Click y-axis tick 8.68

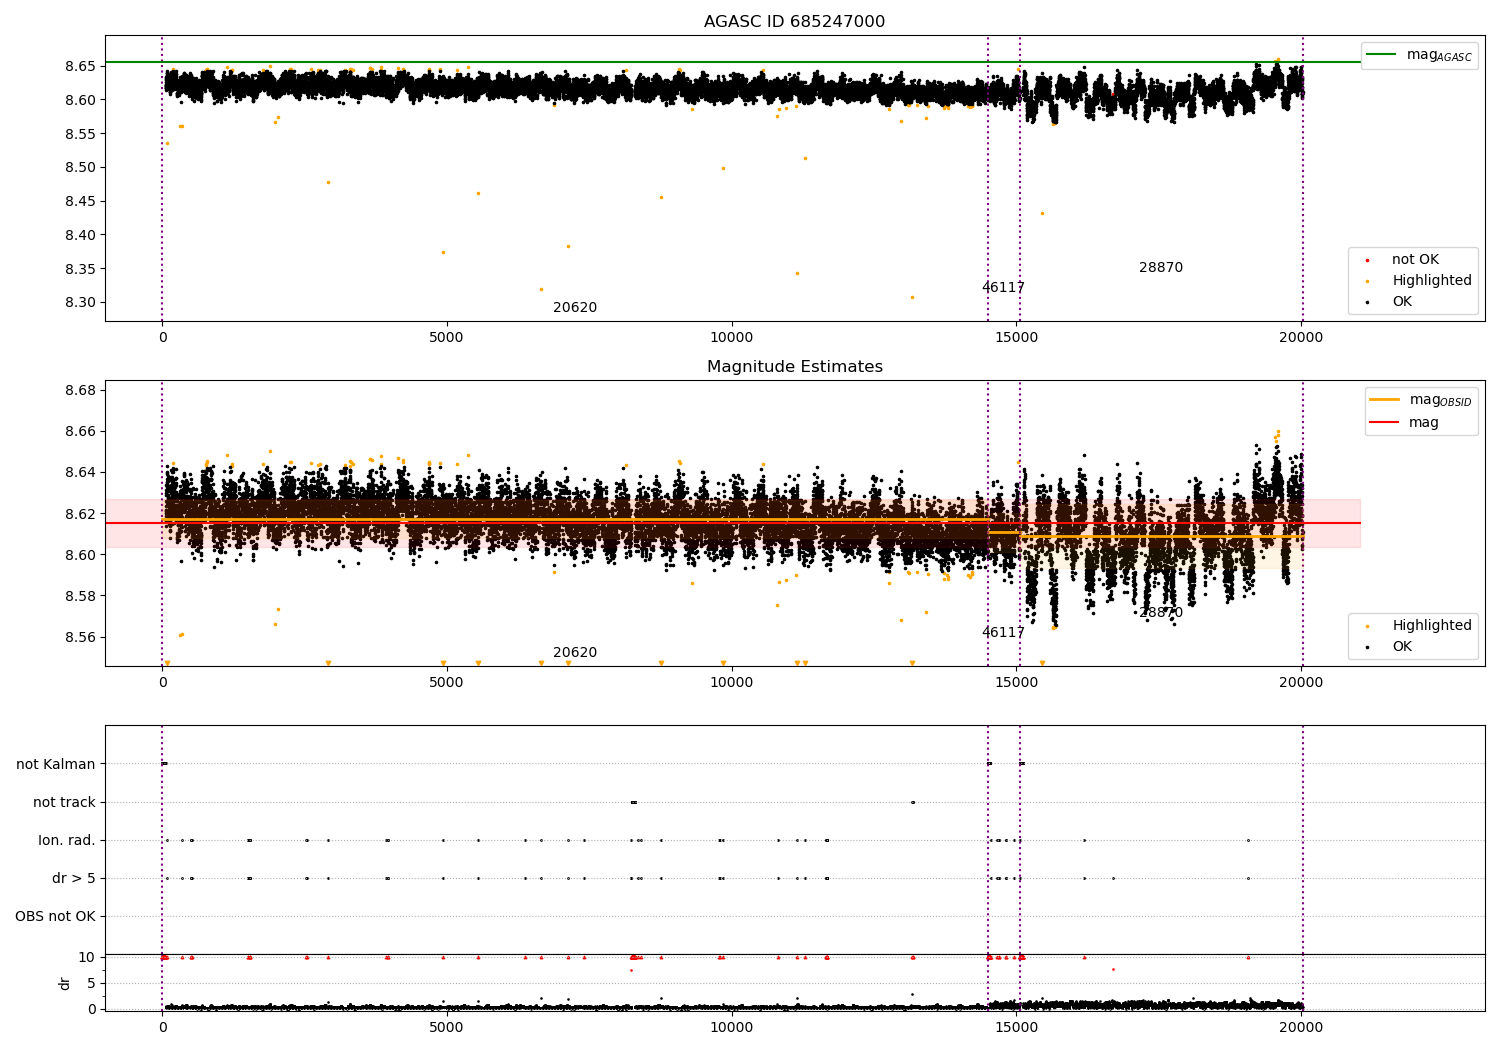pyautogui.click(x=80, y=391)
